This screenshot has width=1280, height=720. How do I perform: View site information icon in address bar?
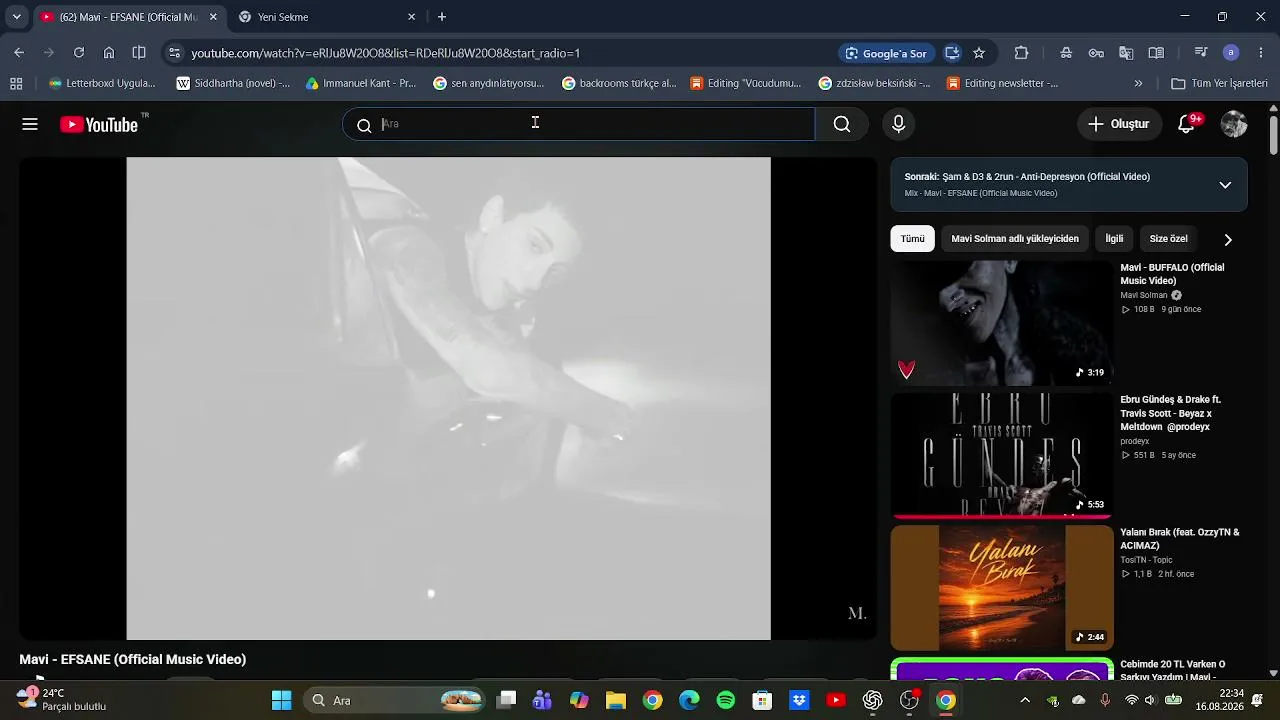point(174,53)
